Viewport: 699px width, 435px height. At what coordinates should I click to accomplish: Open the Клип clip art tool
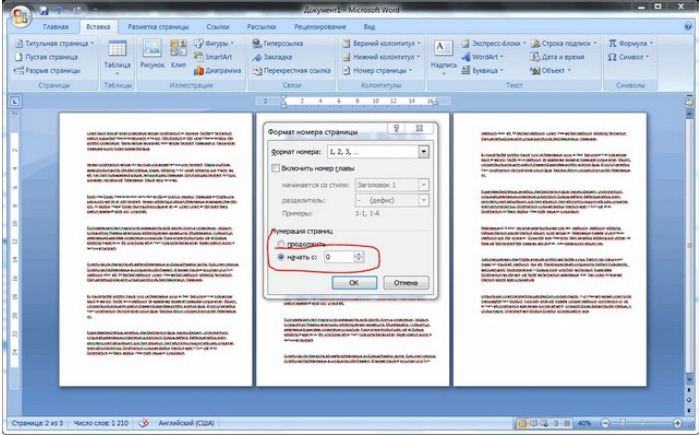tap(178, 54)
